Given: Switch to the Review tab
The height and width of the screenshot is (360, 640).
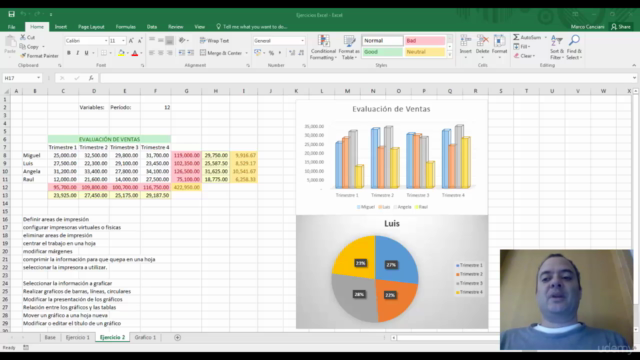Looking at the screenshot, I should tap(176, 27).
